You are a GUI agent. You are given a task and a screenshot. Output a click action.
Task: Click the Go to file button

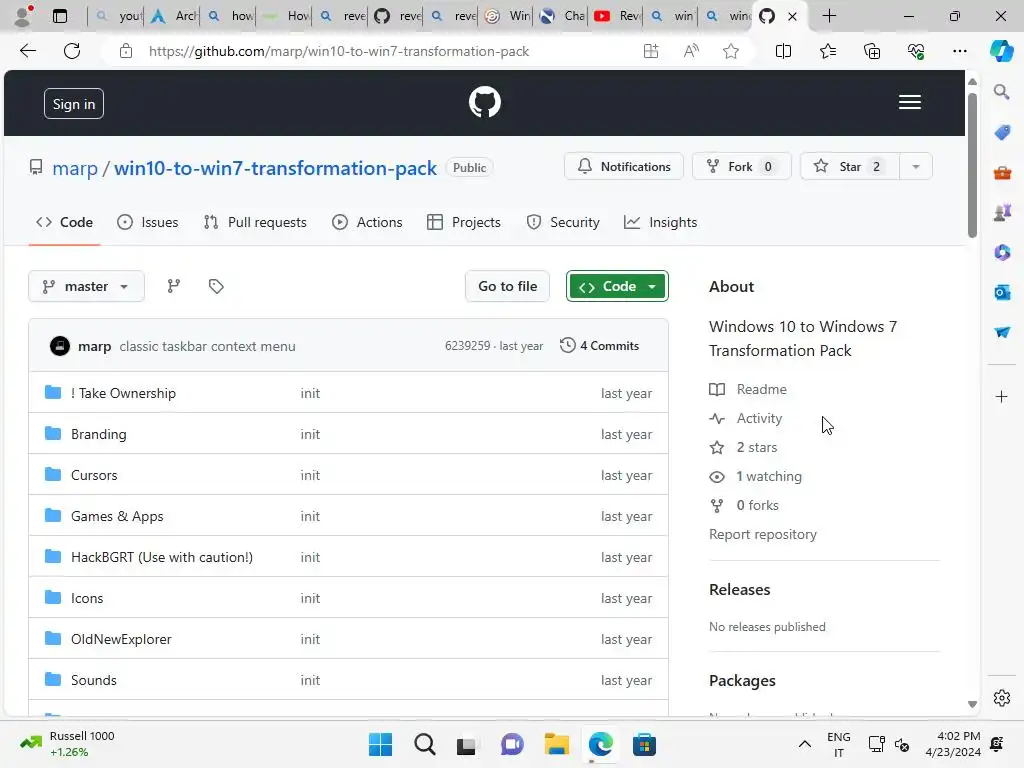507,286
